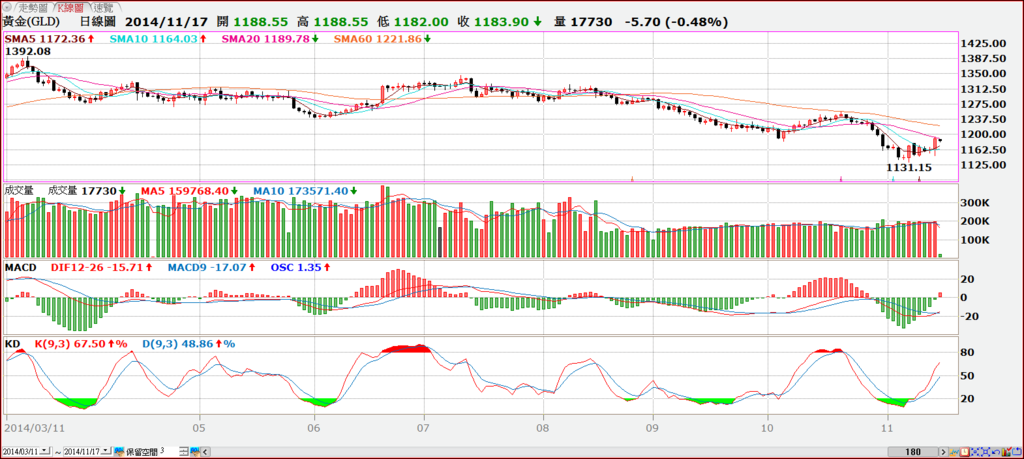This screenshot has height=459, width=1024.
Task: Click the -5.70 (-0.48%) change value
Action: point(676,22)
